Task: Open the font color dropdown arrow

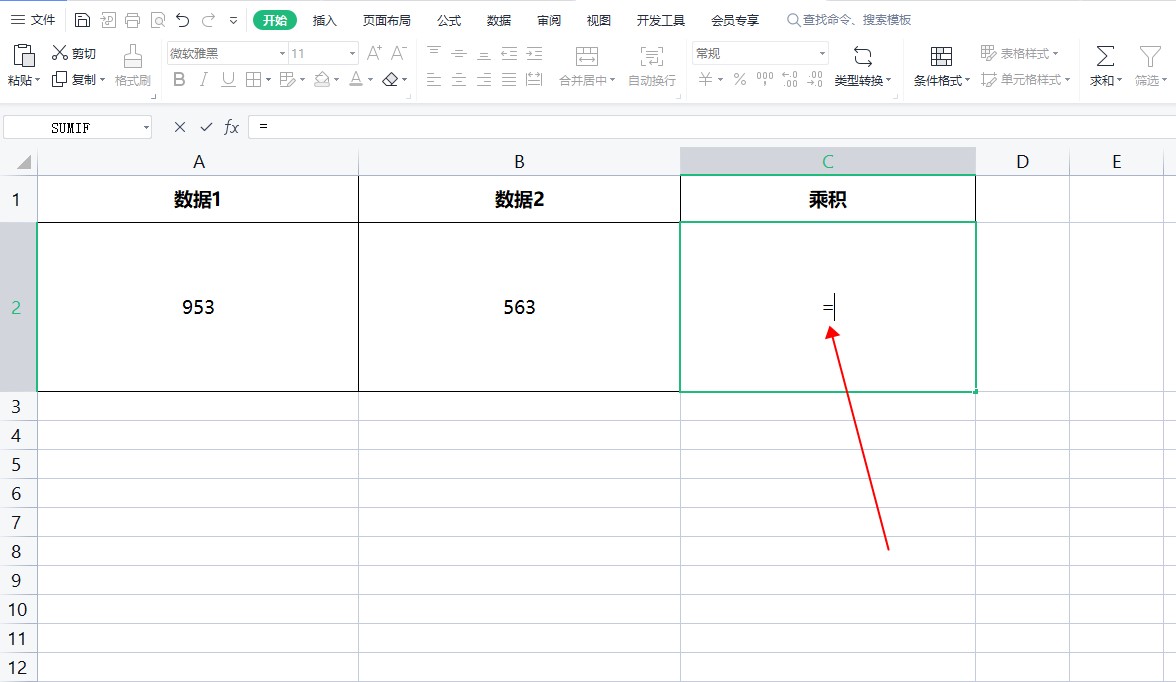Action: coord(370,80)
